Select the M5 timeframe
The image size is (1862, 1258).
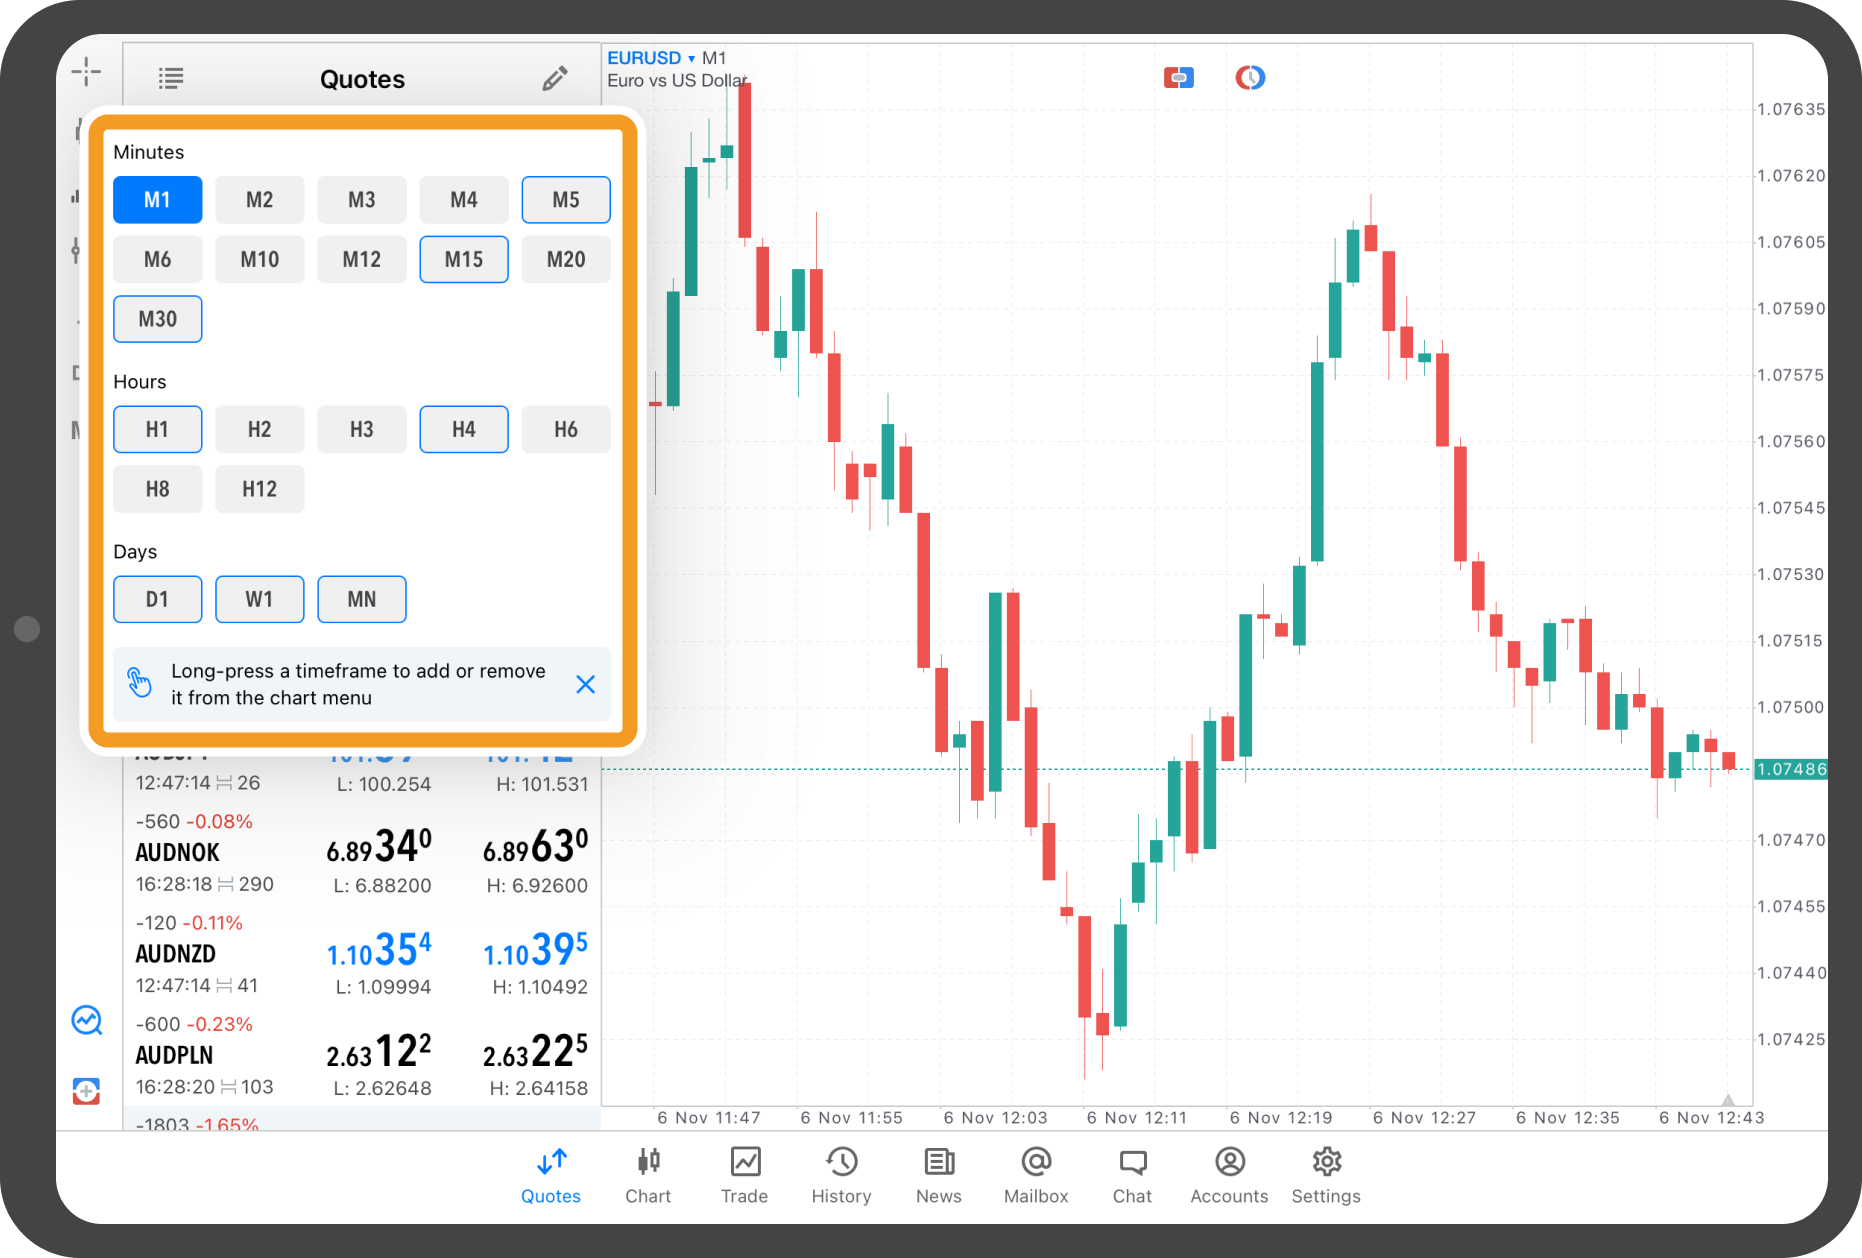[566, 200]
